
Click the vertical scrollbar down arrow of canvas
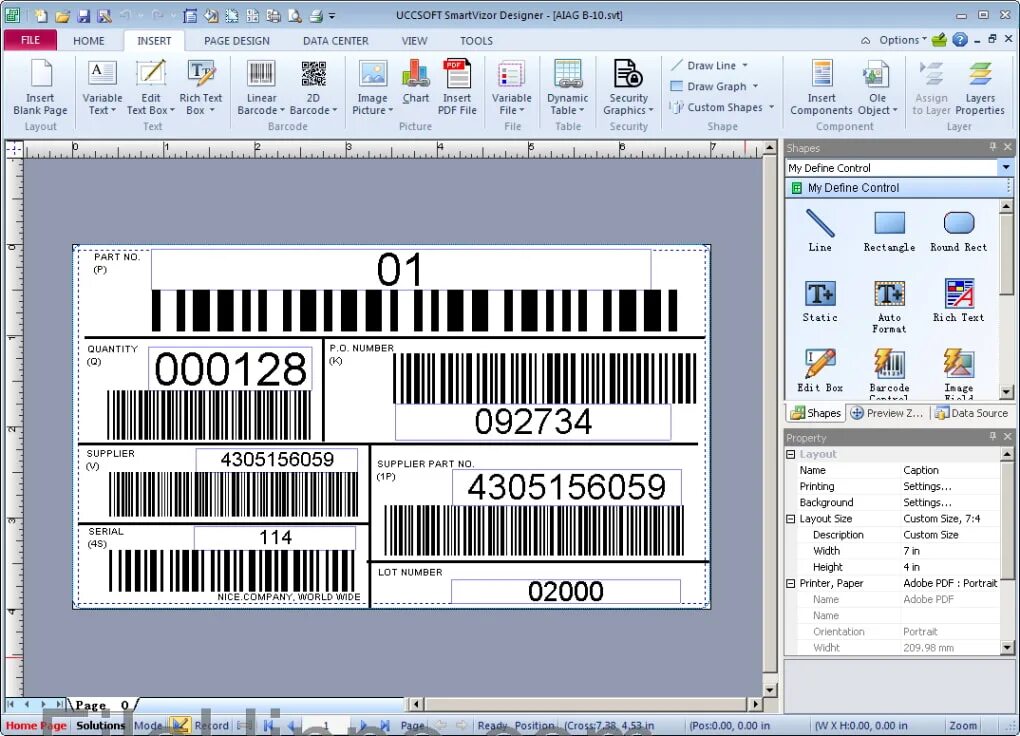(x=770, y=689)
